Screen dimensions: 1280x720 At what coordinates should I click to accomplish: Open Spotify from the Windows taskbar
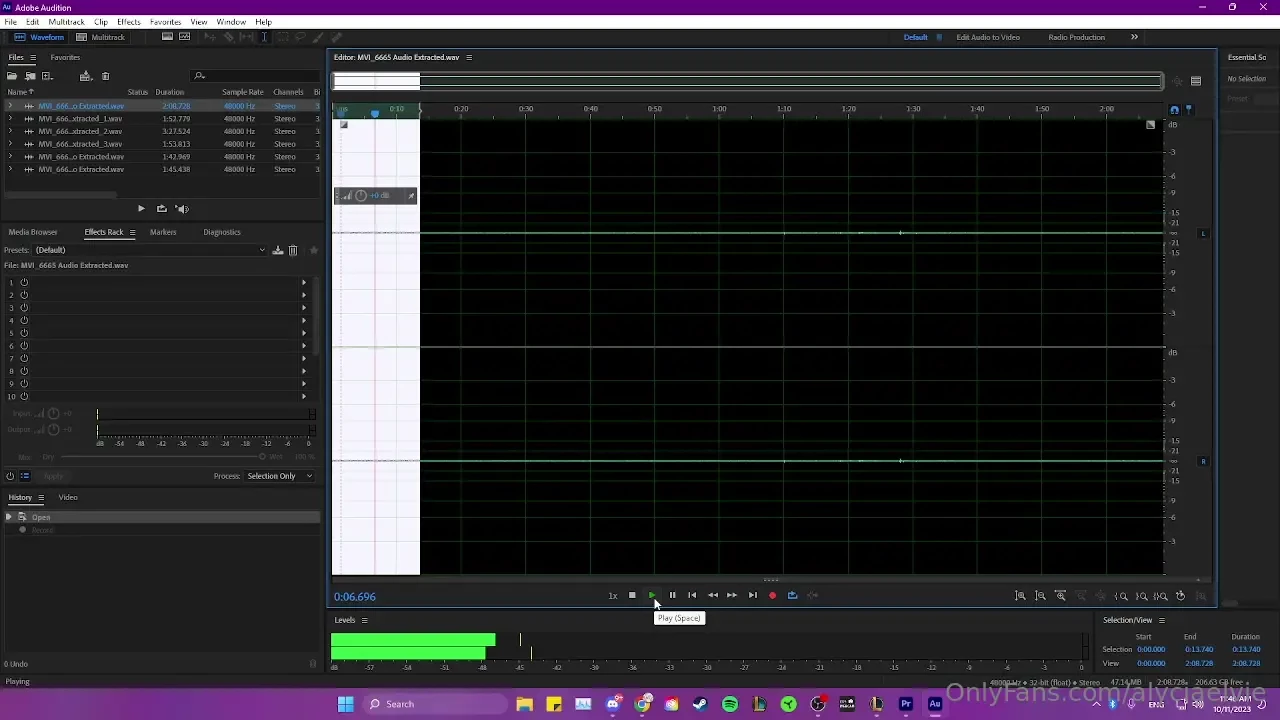click(730, 704)
